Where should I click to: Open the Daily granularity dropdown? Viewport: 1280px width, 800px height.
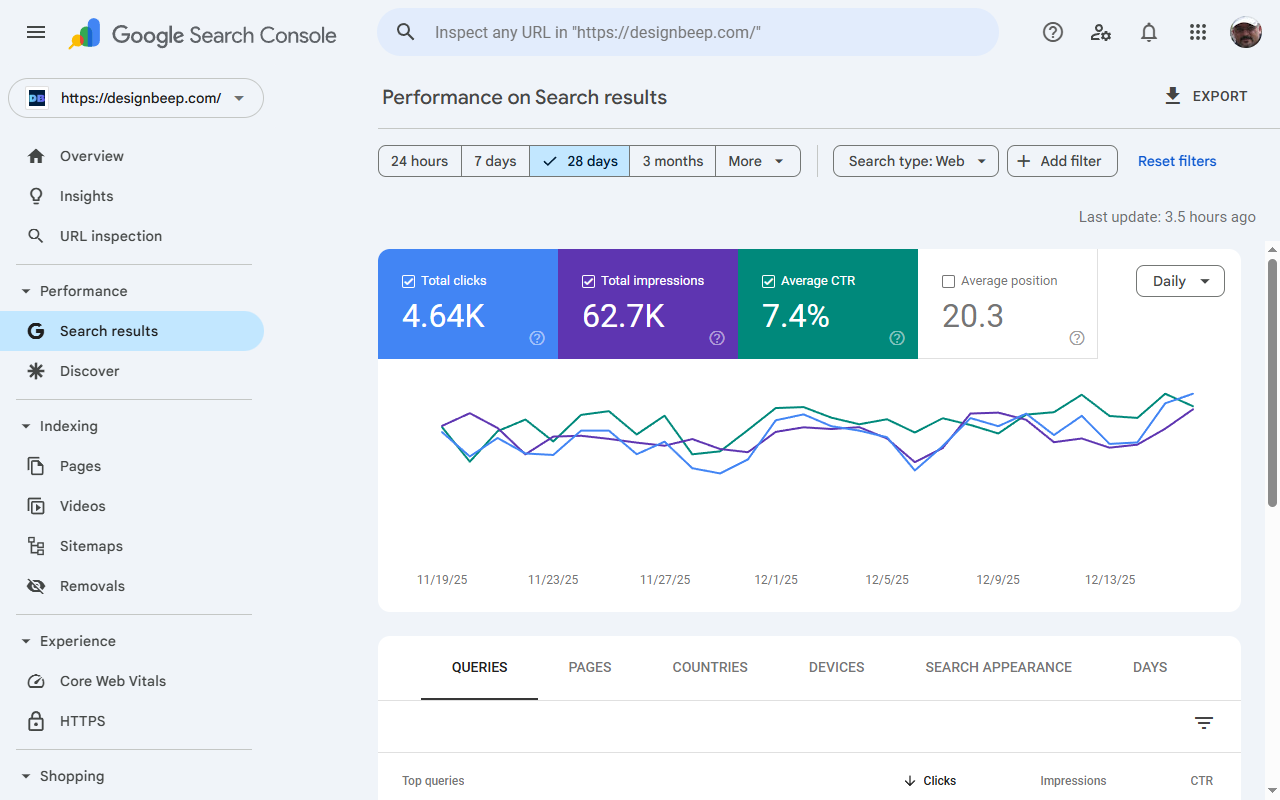pos(1180,281)
